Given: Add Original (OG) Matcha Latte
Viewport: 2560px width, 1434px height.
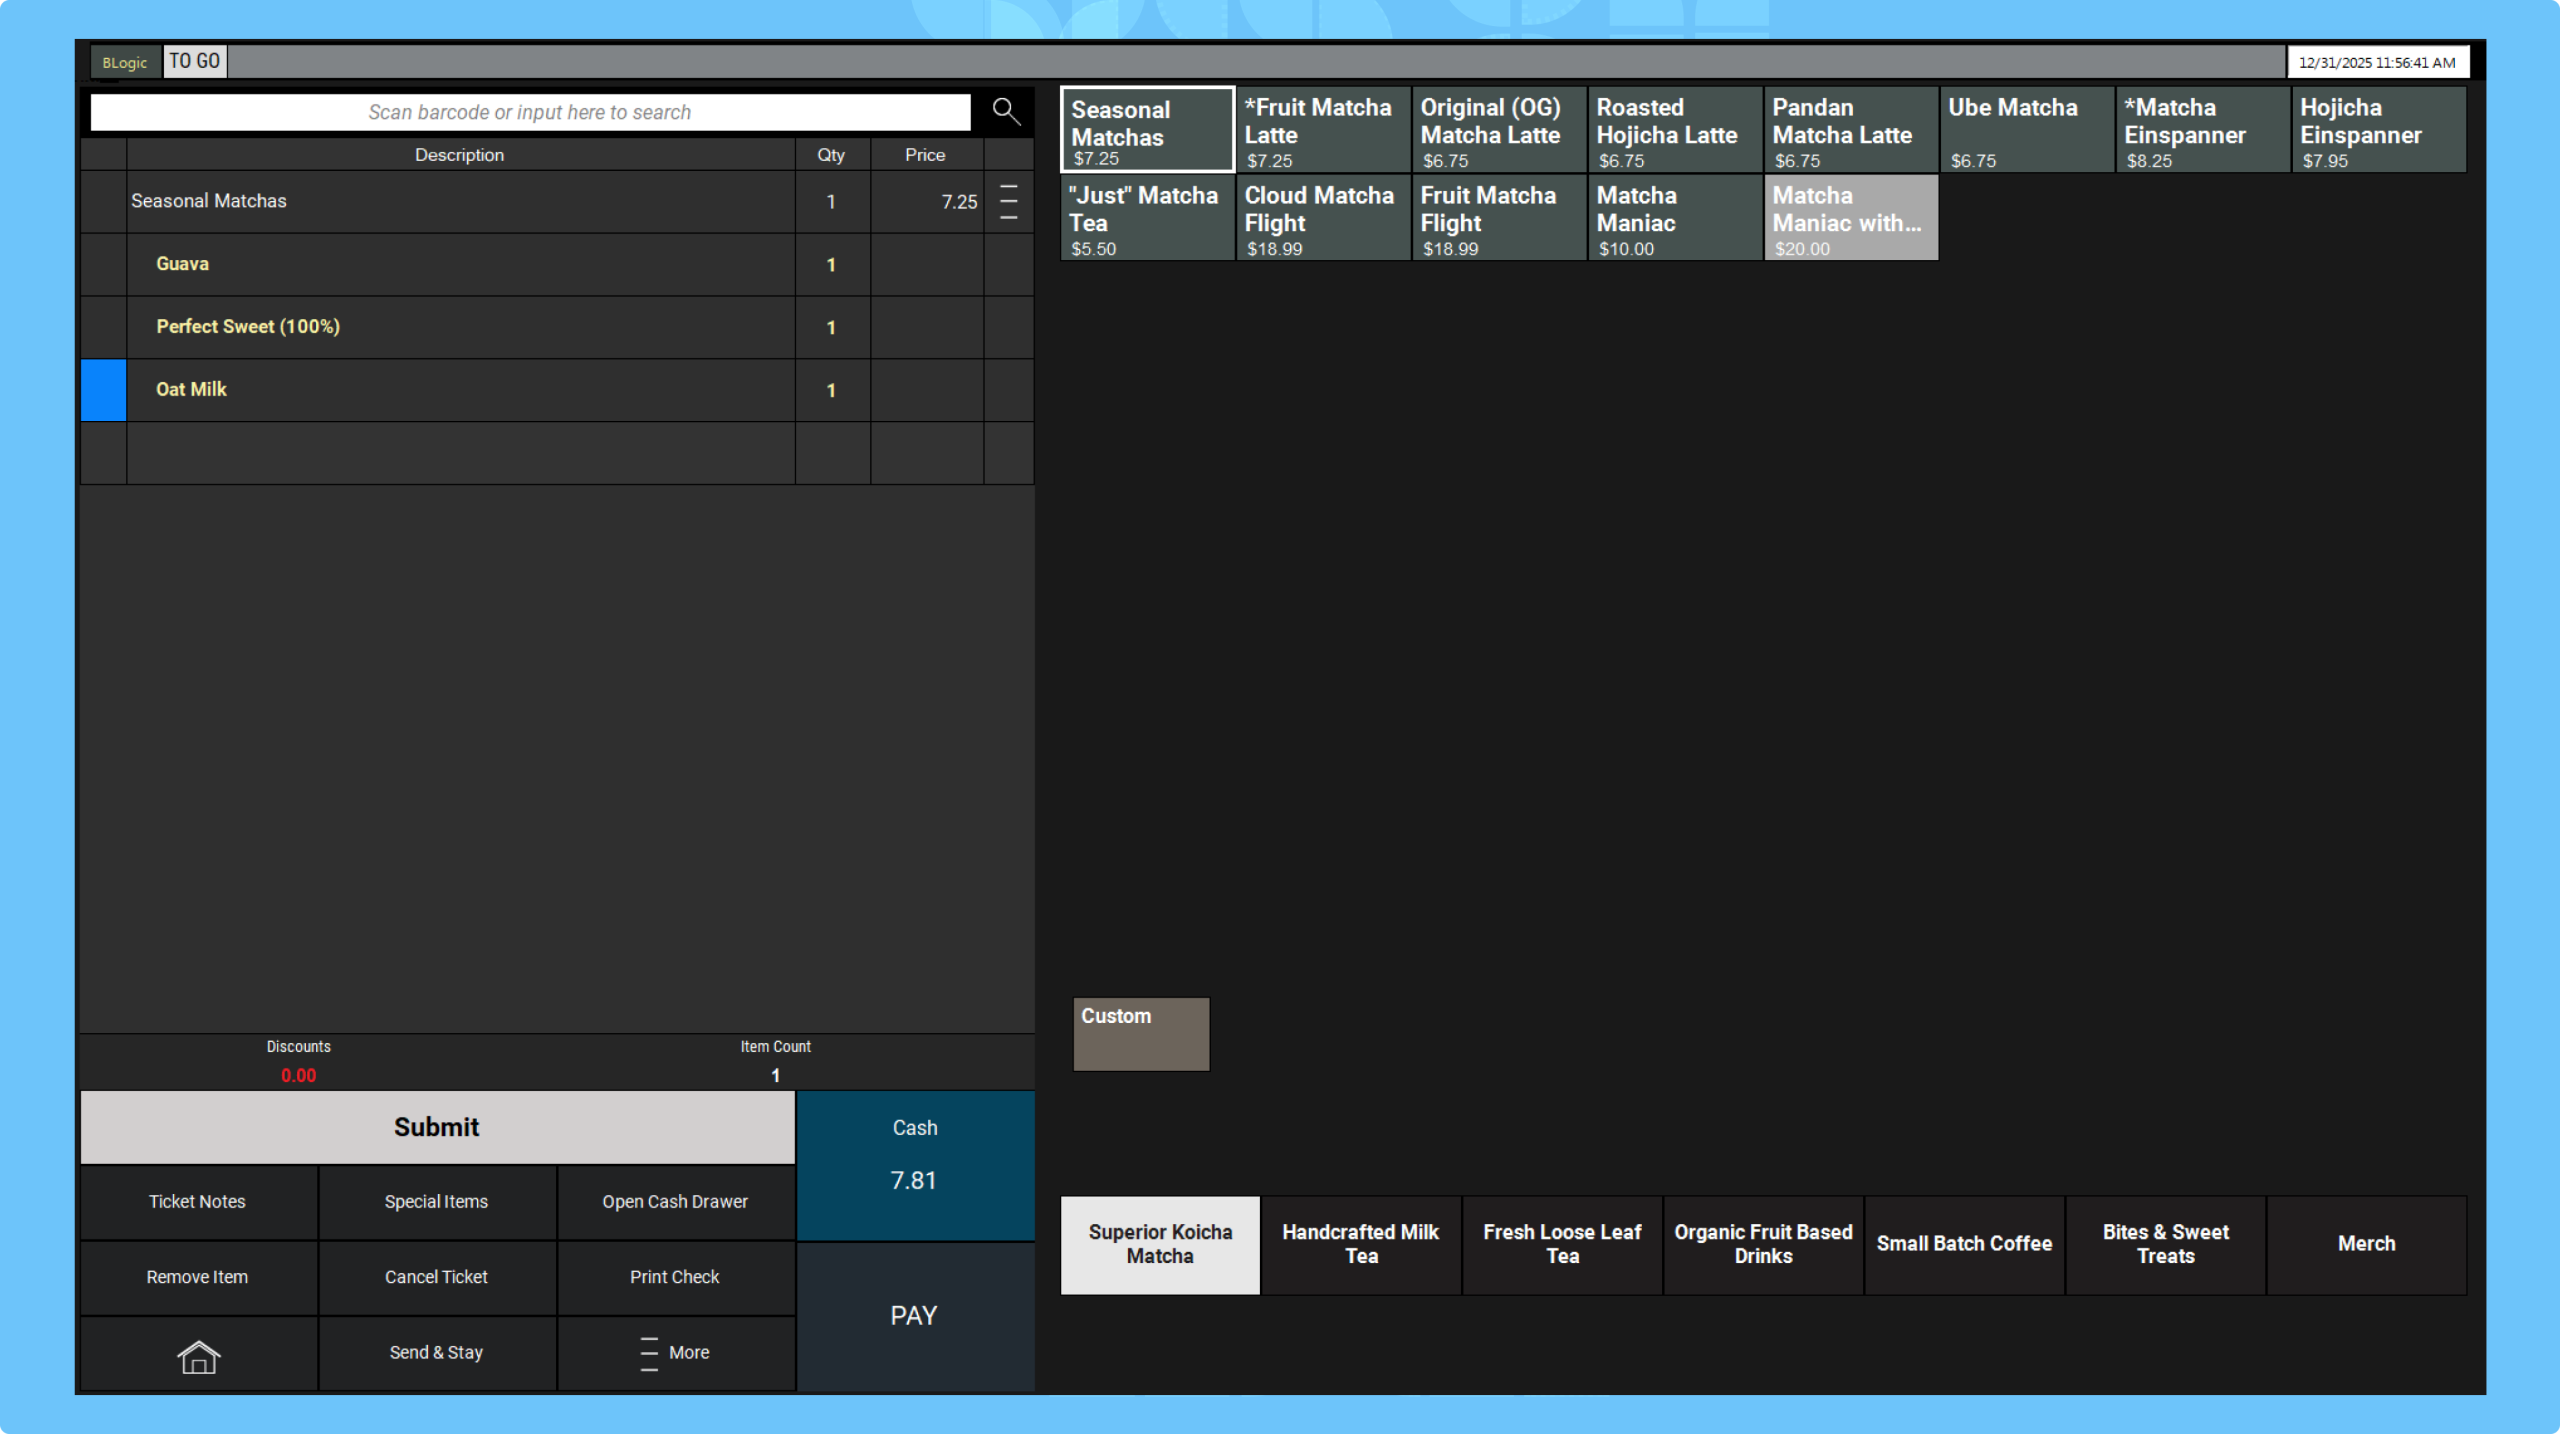Looking at the screenshot, I should coord(1499,129).
